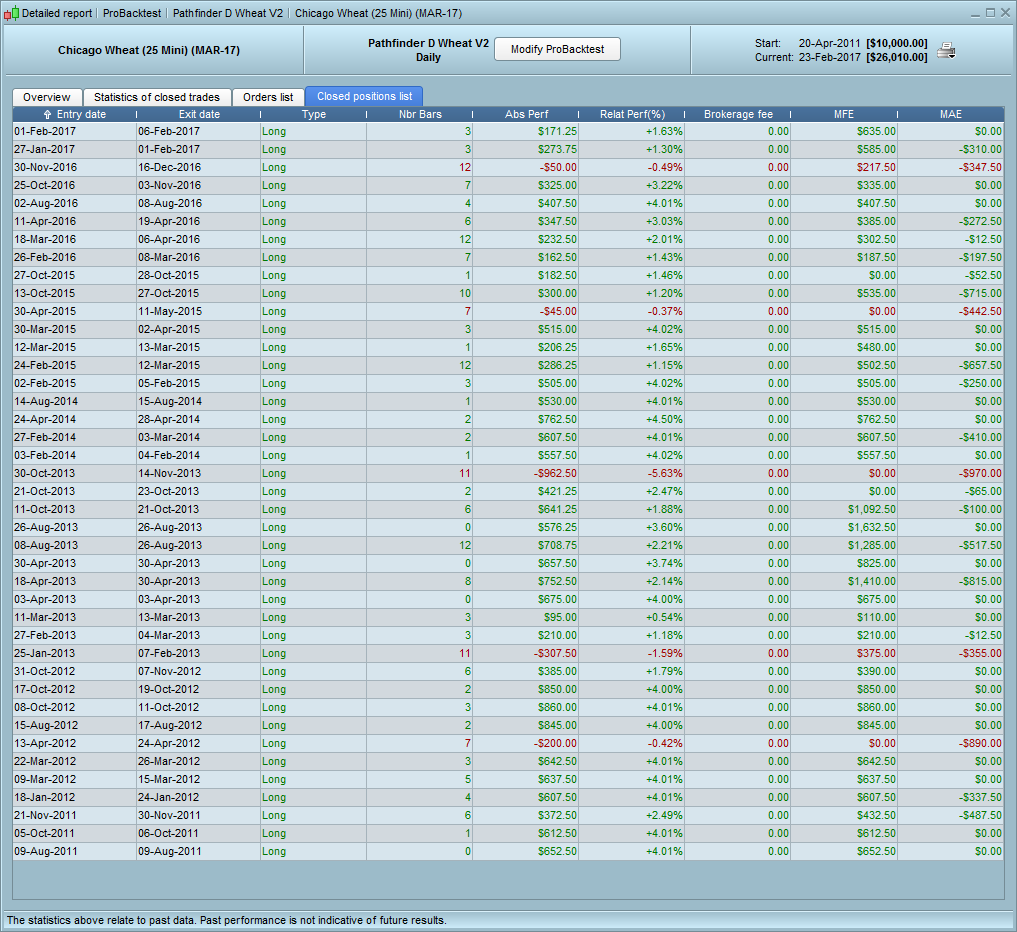Select entry date 24-Feb-2015 cell
Image resolution: width=1017 pixels, height=932 pixels.
pos(75,365)
